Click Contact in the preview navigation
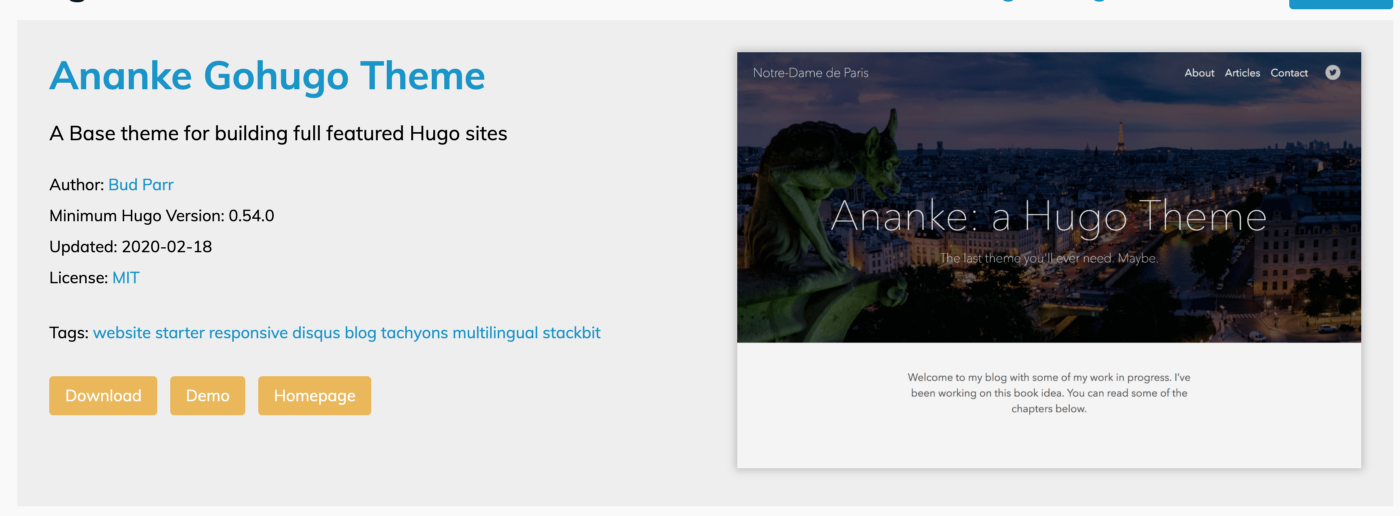Viewport: 1400px width, 516px height. [x=1289, y=73]
